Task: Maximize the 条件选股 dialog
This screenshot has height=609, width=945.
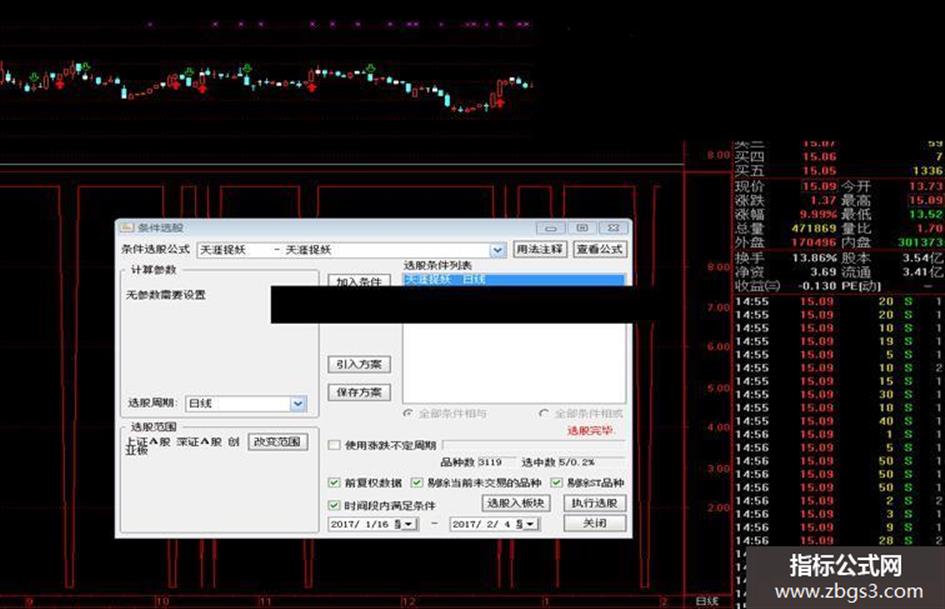Action: pos(582,228)
